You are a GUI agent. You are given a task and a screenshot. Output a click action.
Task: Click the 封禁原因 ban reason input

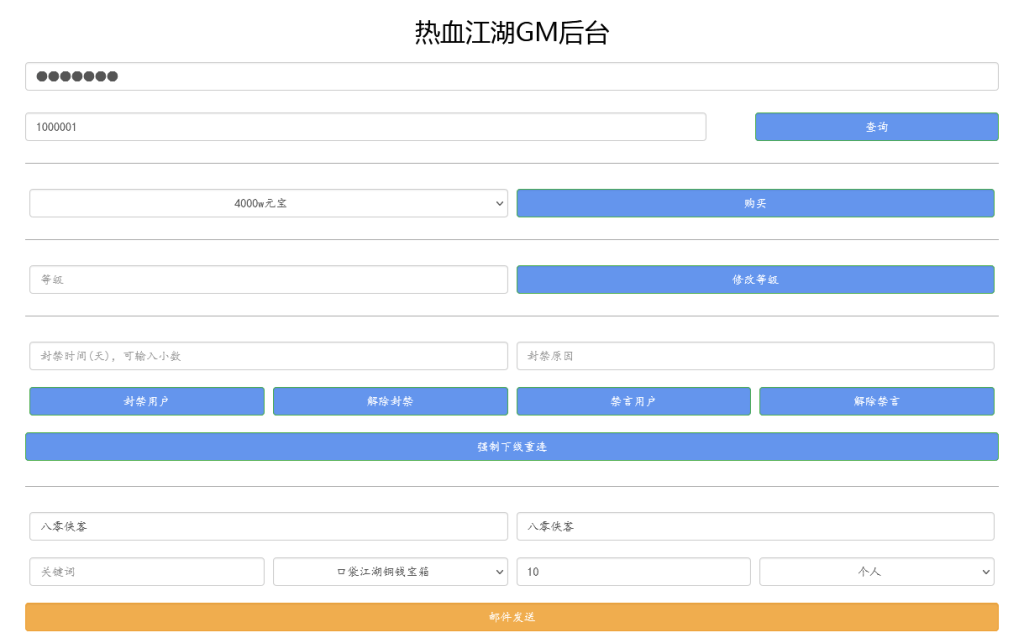coord(755,355)
